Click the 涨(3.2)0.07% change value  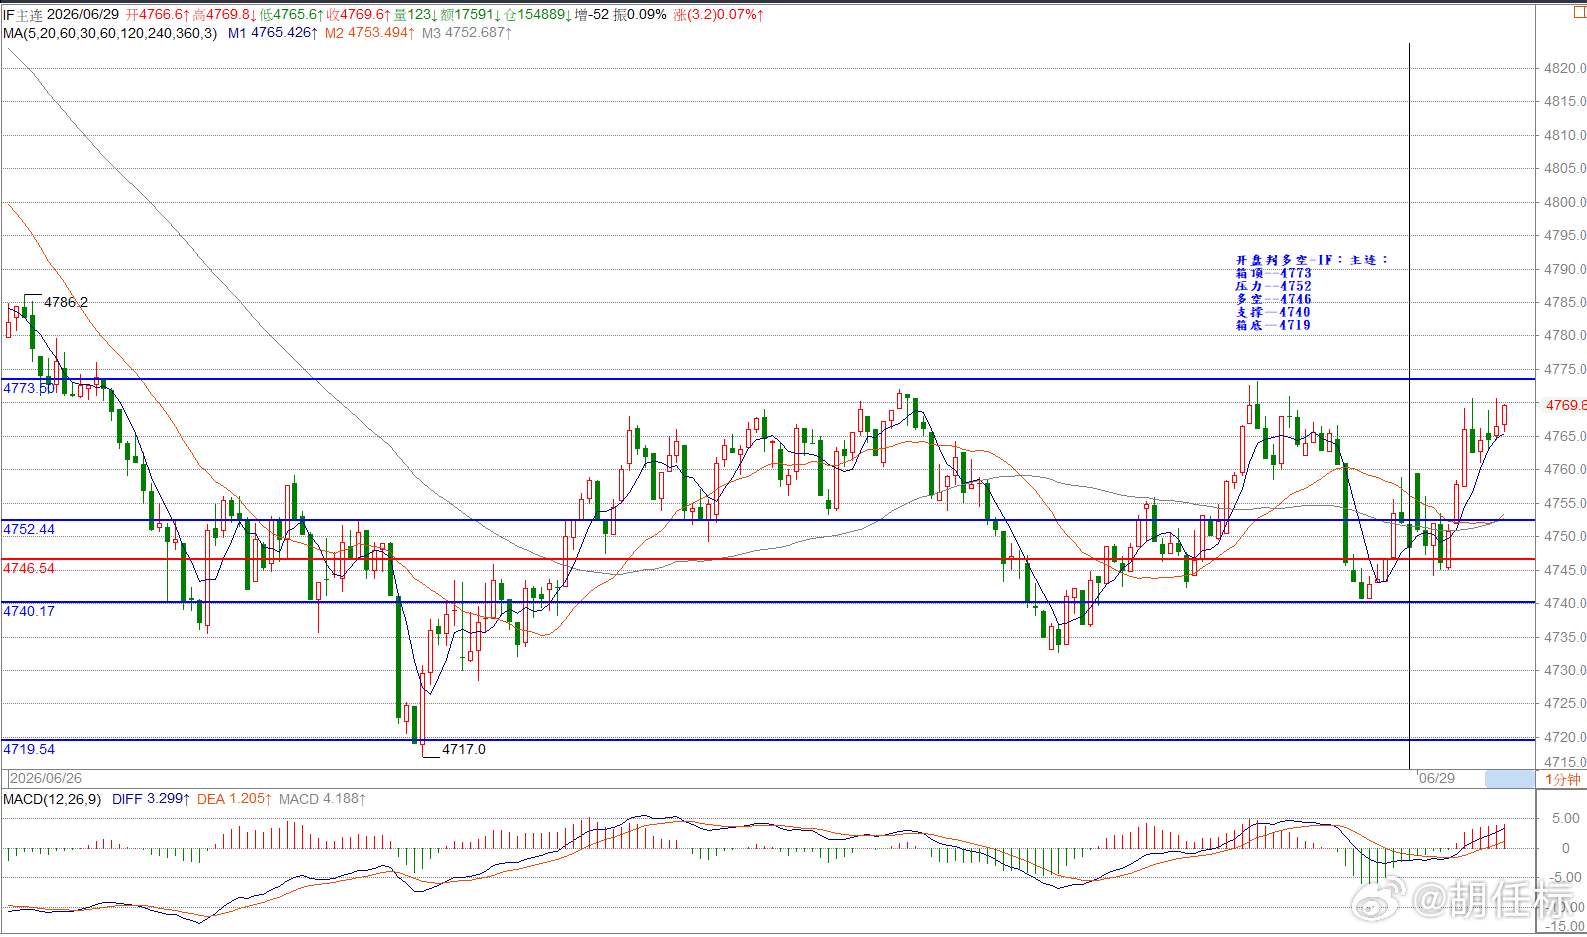tap(719, 15)
